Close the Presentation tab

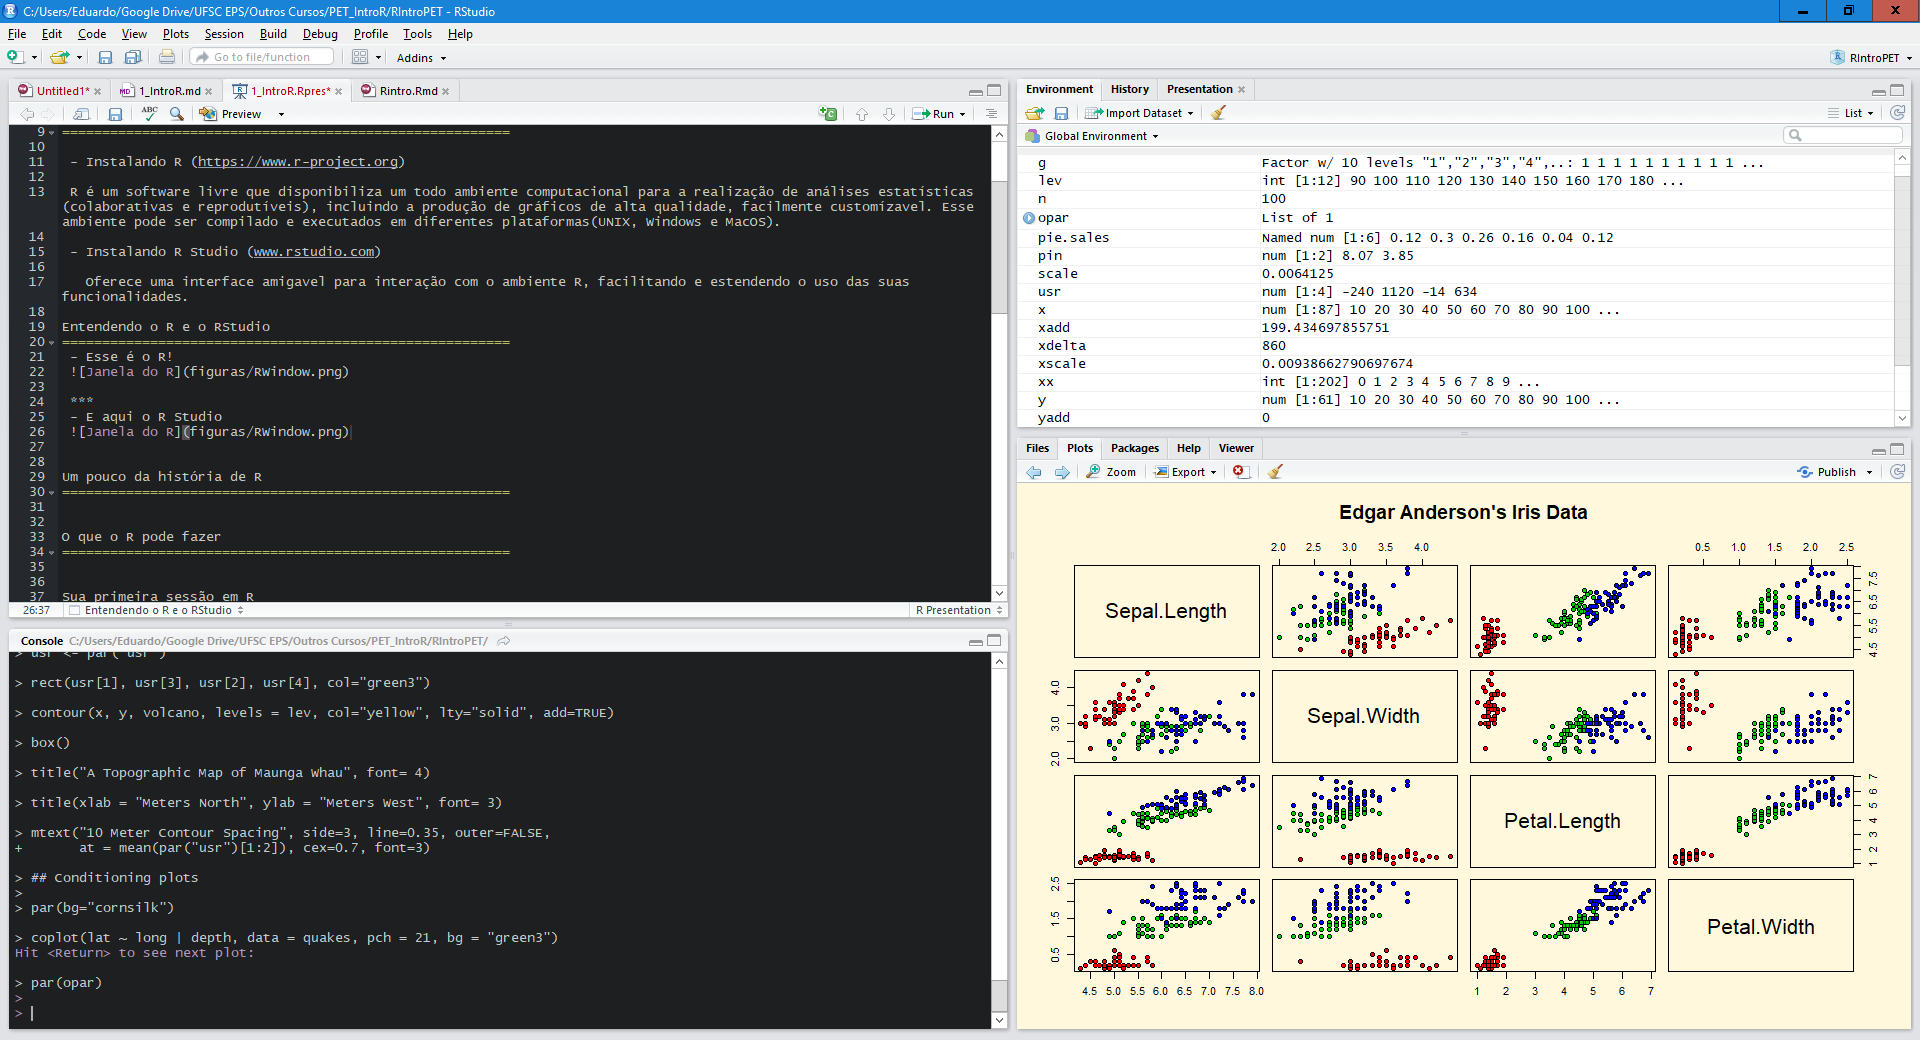(x=1242, y=89)
